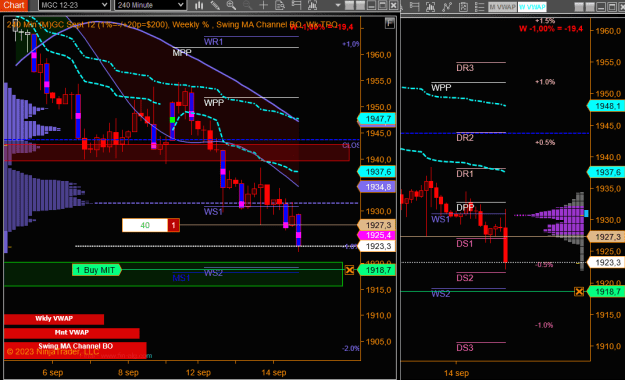Select the 1 Buy MIT order flag
The width and height of the screenshot is (625, 380).
(96, 270)
